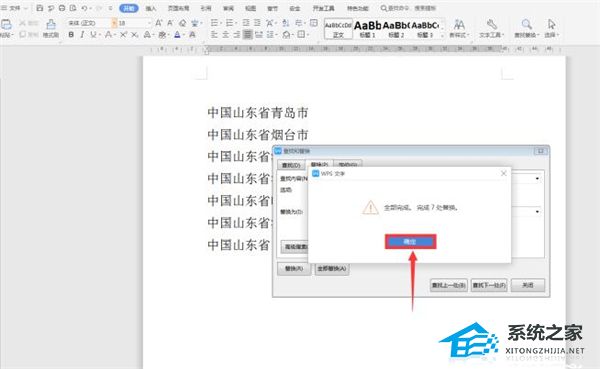Click the Undo arrow icon
The image size is (600, 369).
(x=84, y=8)
